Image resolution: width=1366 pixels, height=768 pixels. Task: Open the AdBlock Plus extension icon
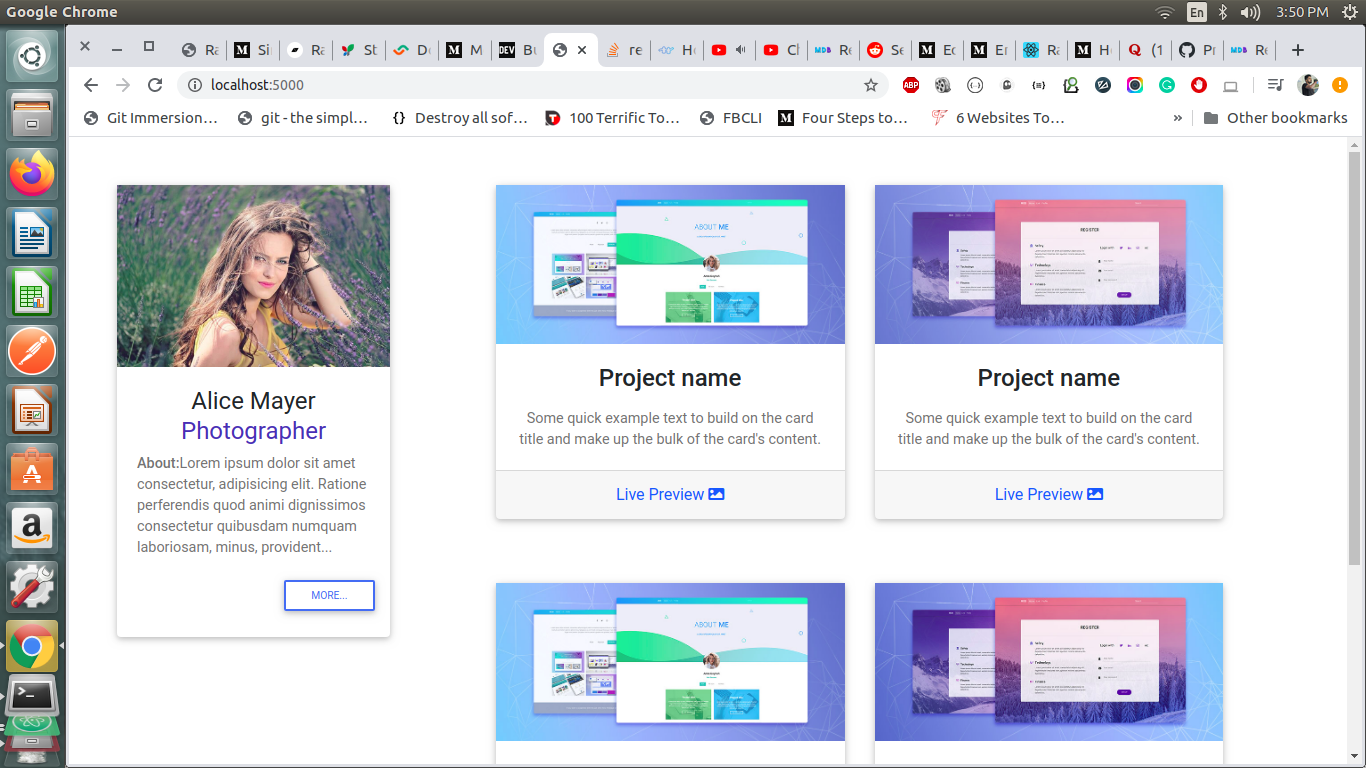911,85
